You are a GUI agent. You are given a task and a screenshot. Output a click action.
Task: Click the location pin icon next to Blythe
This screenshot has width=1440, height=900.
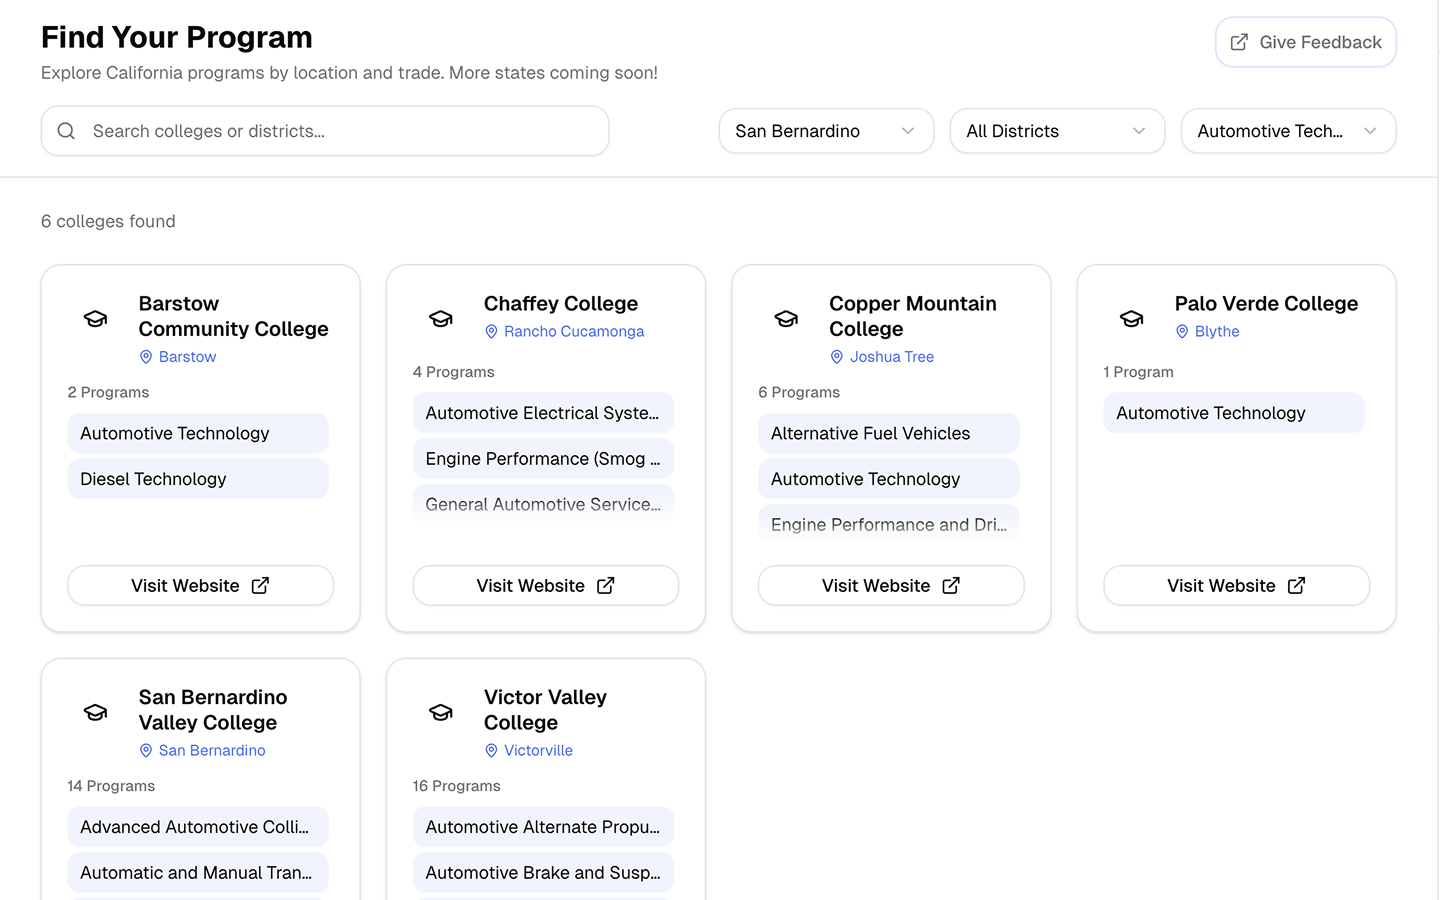1182,331
